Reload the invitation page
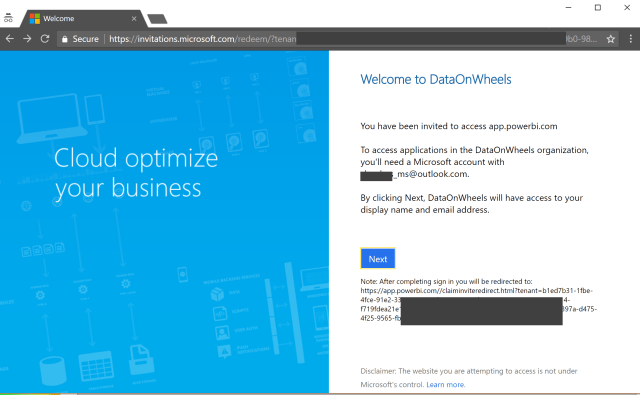The height and width of the screenshot is (395, 640). (45, 39)
